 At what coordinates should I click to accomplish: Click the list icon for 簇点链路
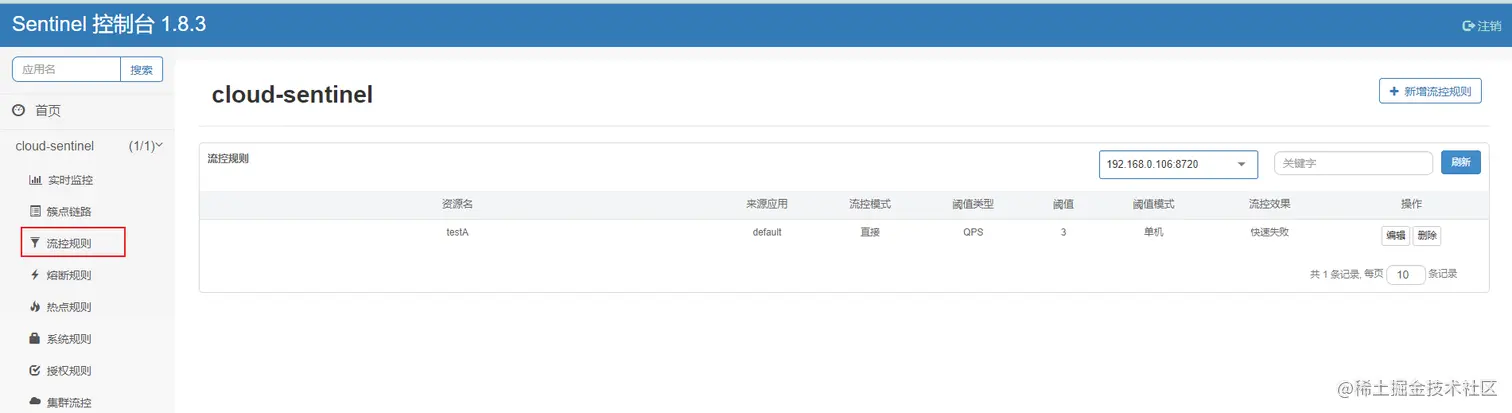[x=35, y=211]
